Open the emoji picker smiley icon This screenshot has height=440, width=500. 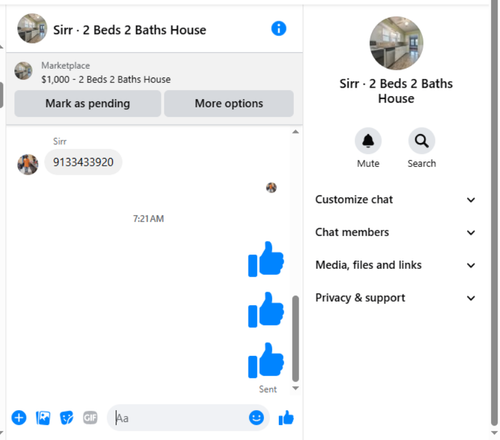[256, 417]
